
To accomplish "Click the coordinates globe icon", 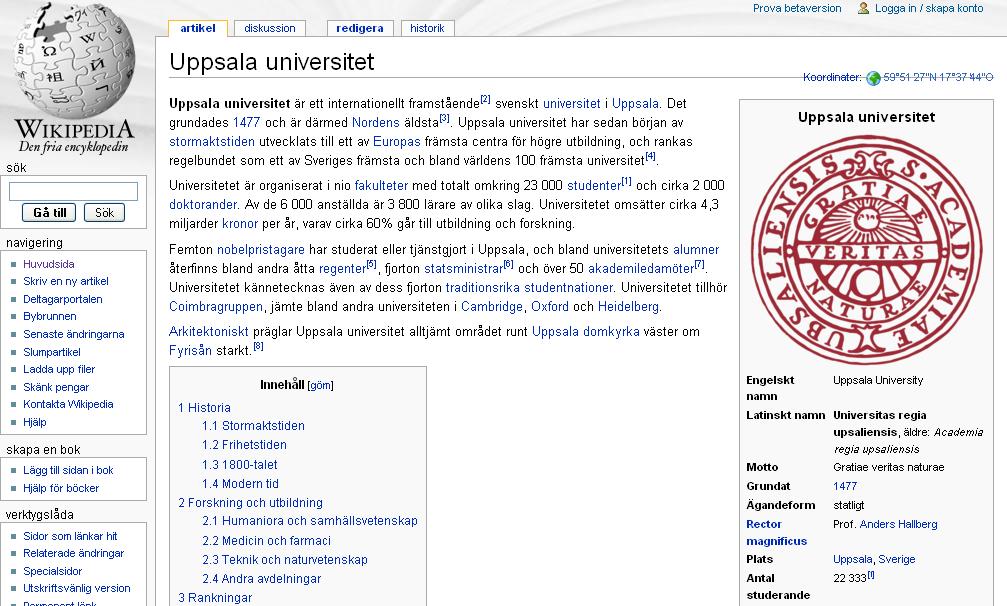I will [873, 78].
